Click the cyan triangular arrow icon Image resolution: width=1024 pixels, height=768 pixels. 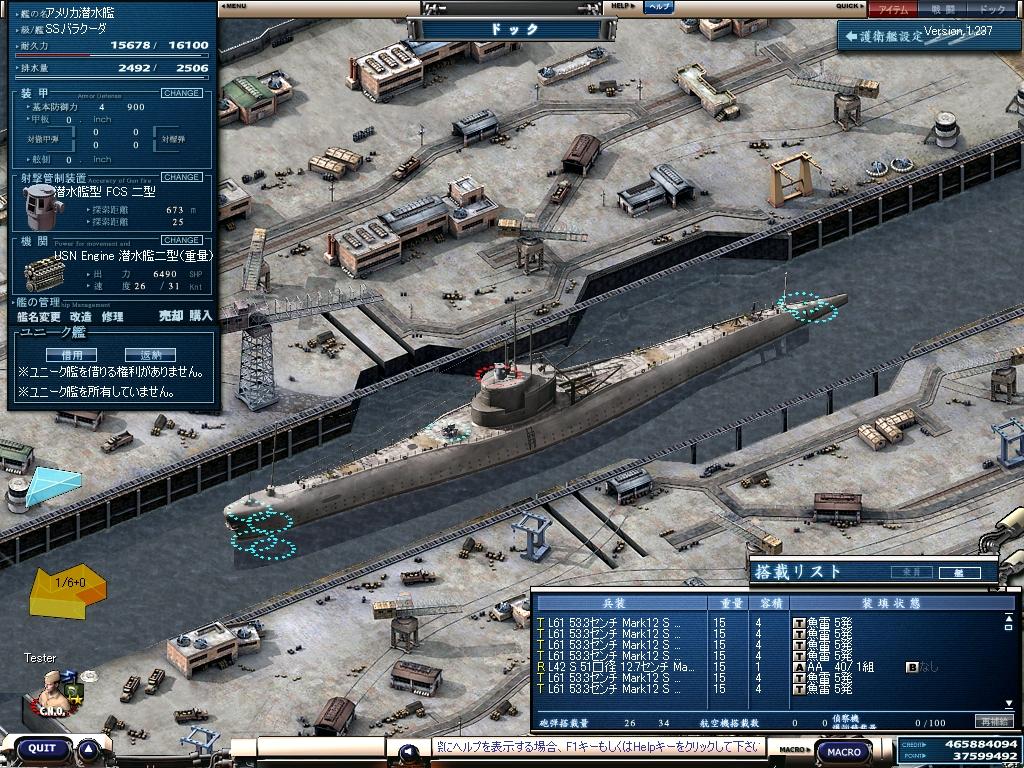point(54,486)
